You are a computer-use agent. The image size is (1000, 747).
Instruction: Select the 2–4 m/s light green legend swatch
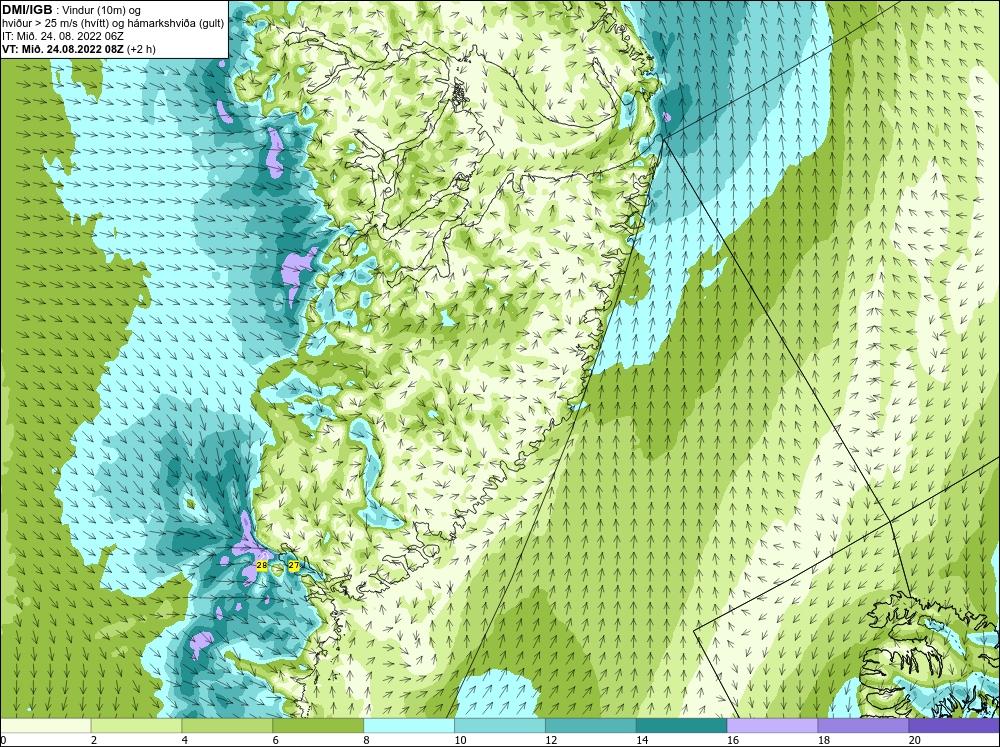[x=136, y=725]
